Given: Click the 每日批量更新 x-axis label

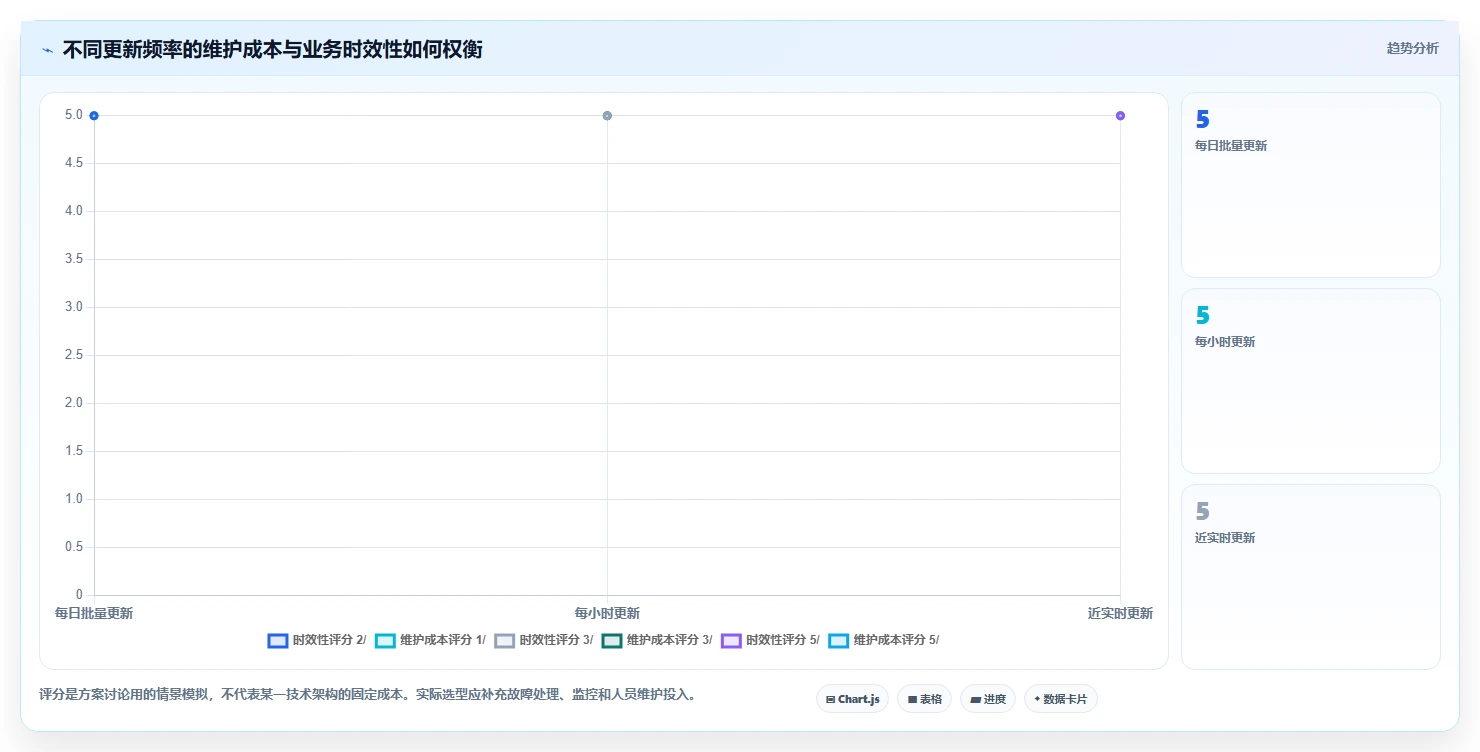Looking at the screenshot, I should click(94, 613).
